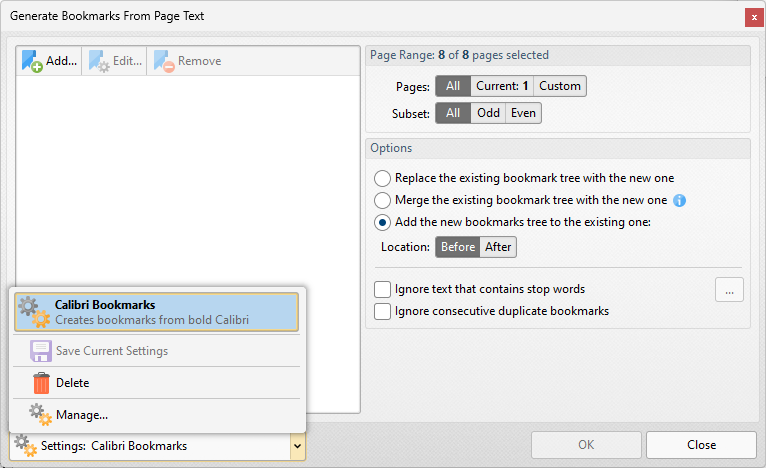Click the Save Current Settings floppy icon
Viewport: 766px width, 468px height.
tap(41, 351)
